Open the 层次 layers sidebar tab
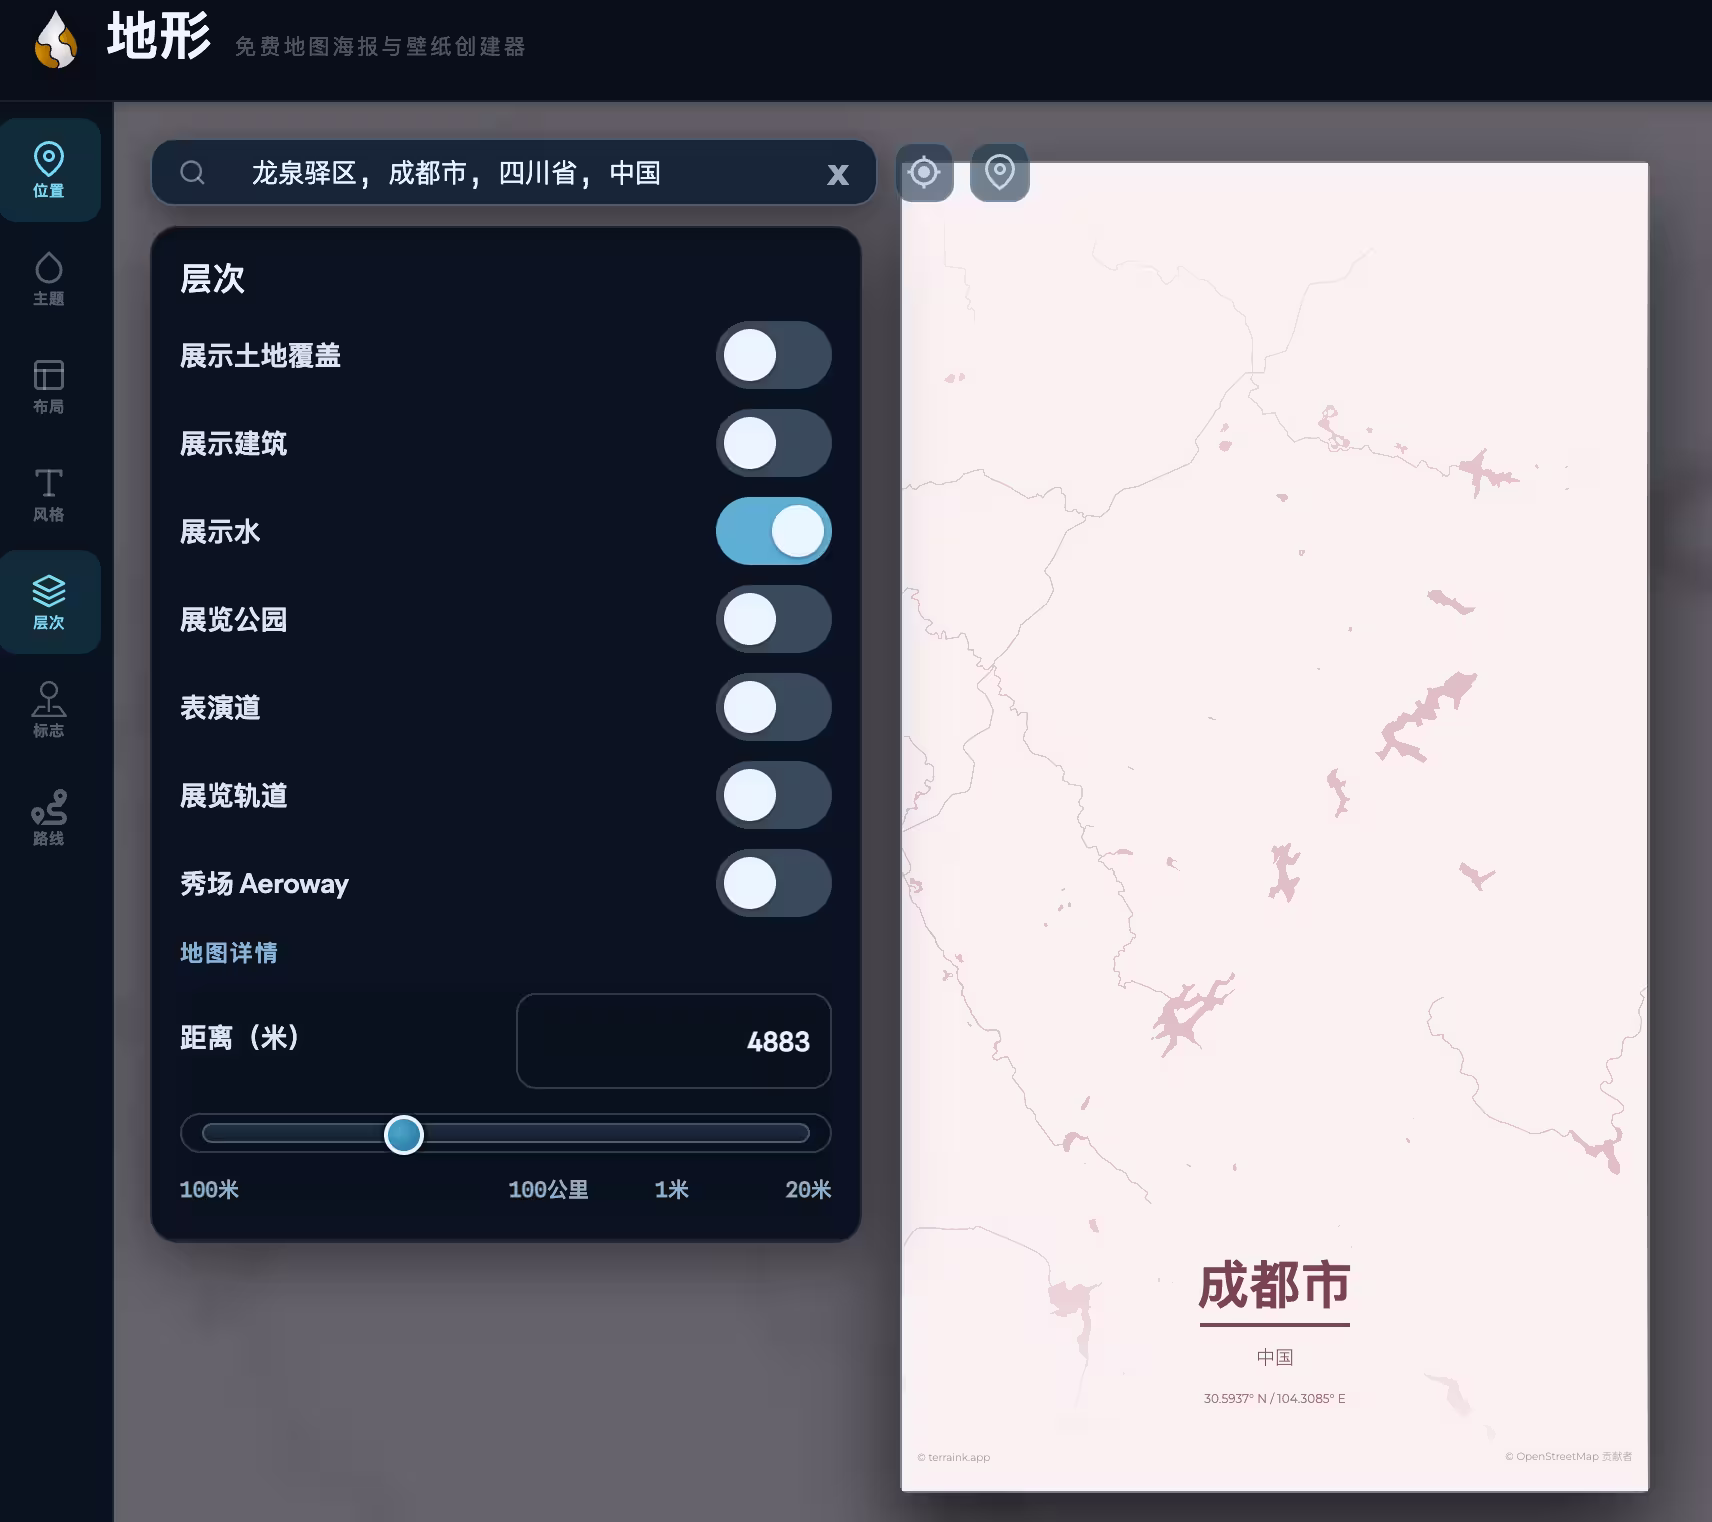Image resolution: width=1712 pixels, height=1522 pixels. pyautogui.click(x=49, y=602)
